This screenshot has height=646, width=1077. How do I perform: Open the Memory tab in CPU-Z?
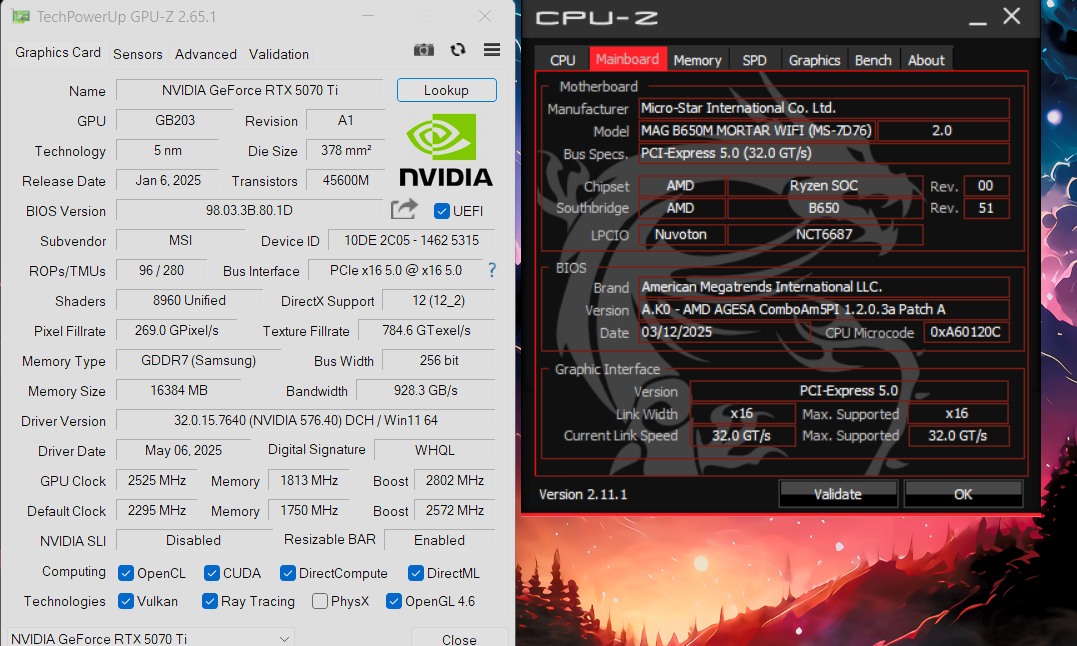pos(697,60)
